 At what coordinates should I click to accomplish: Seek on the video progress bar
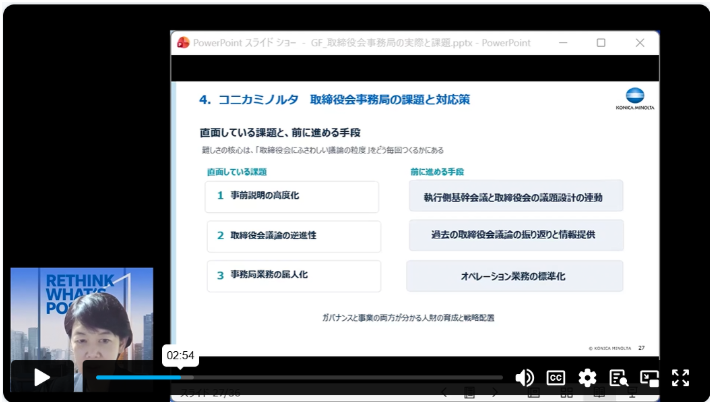(x=300, y=377)
